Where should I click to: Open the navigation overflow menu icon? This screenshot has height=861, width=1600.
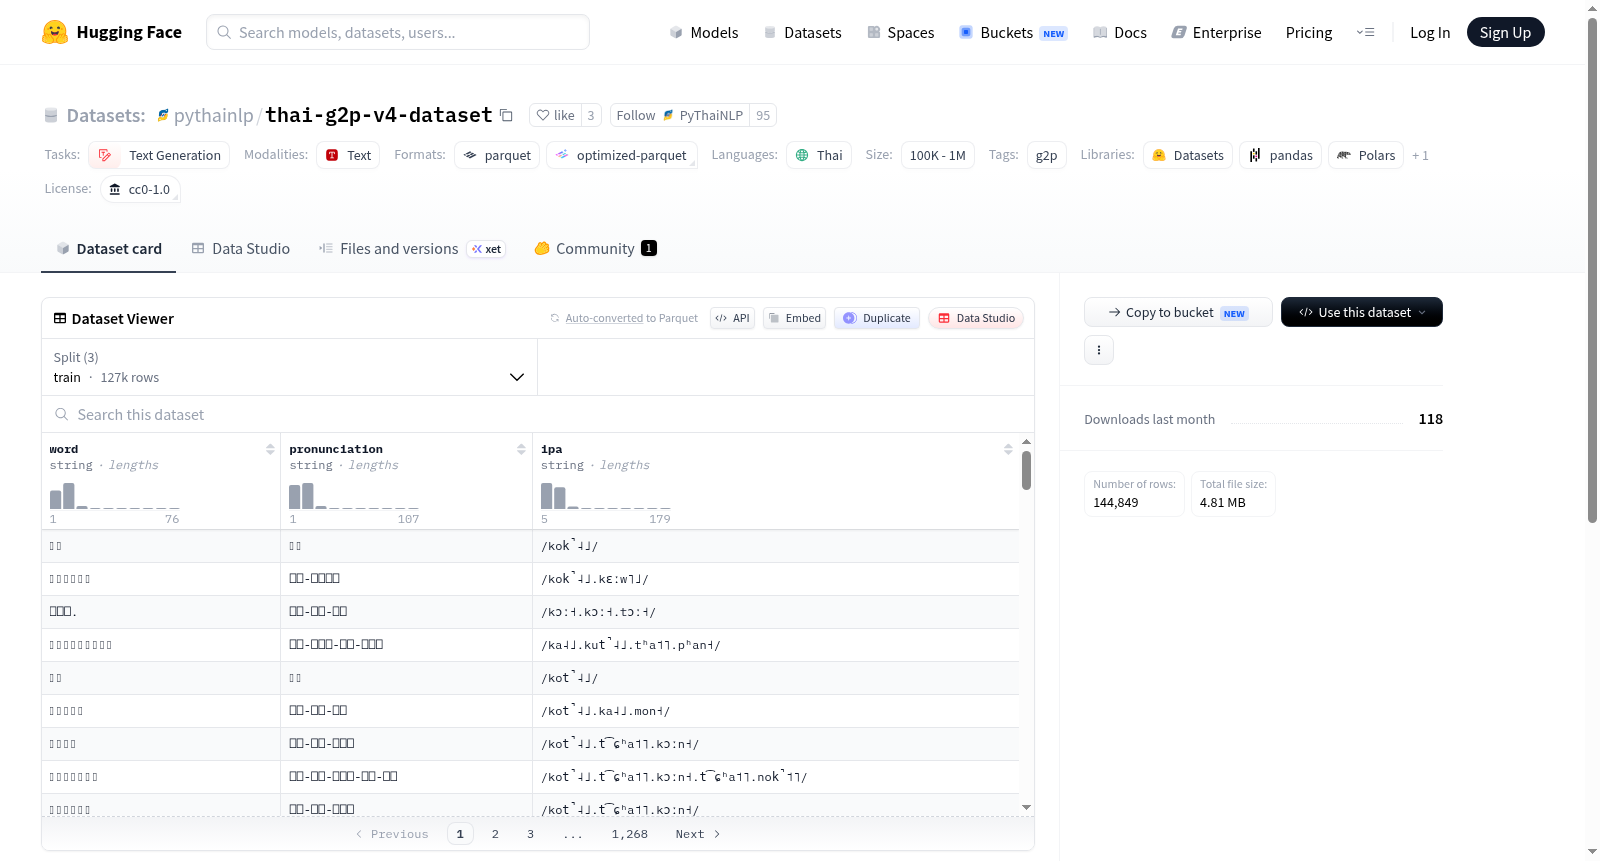click(x=1365, y=32)
